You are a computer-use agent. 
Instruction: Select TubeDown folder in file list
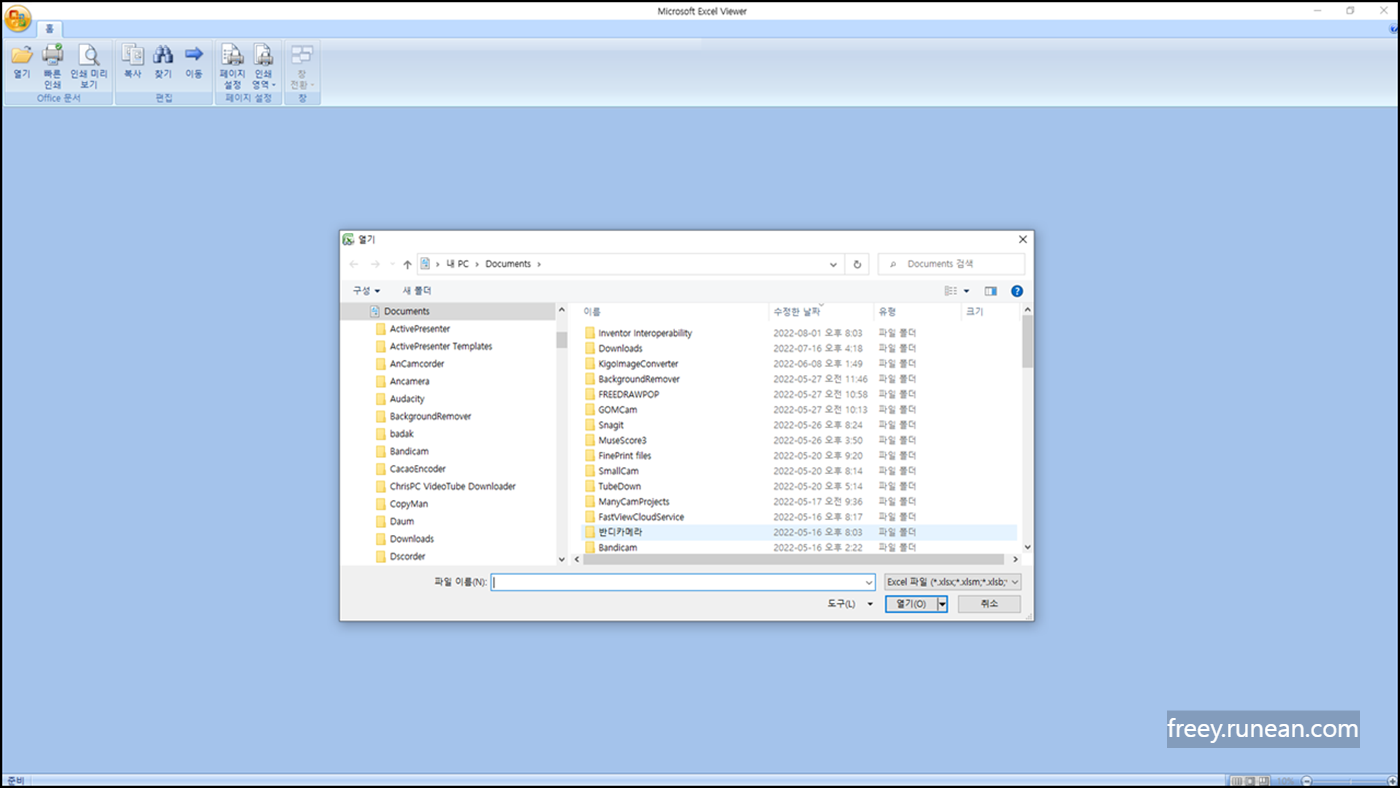(x=619, y=486)
